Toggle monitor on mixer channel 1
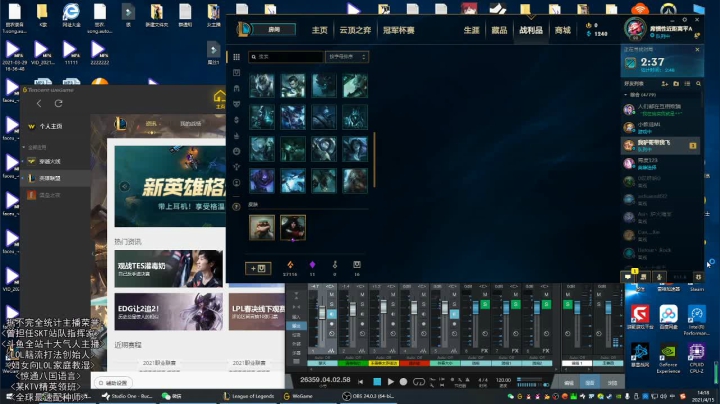The height and width of the screenshot is (404, 720). (x=332, y=314)
